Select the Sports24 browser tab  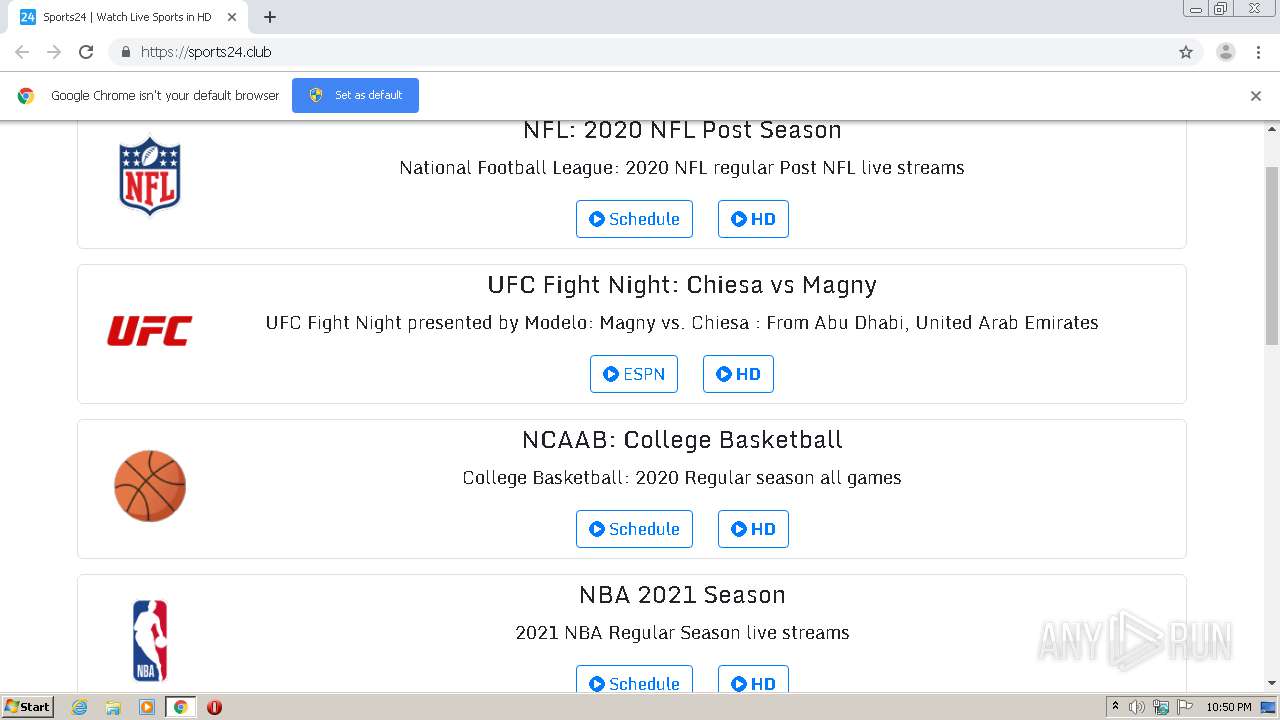click(x=127, y=17)
